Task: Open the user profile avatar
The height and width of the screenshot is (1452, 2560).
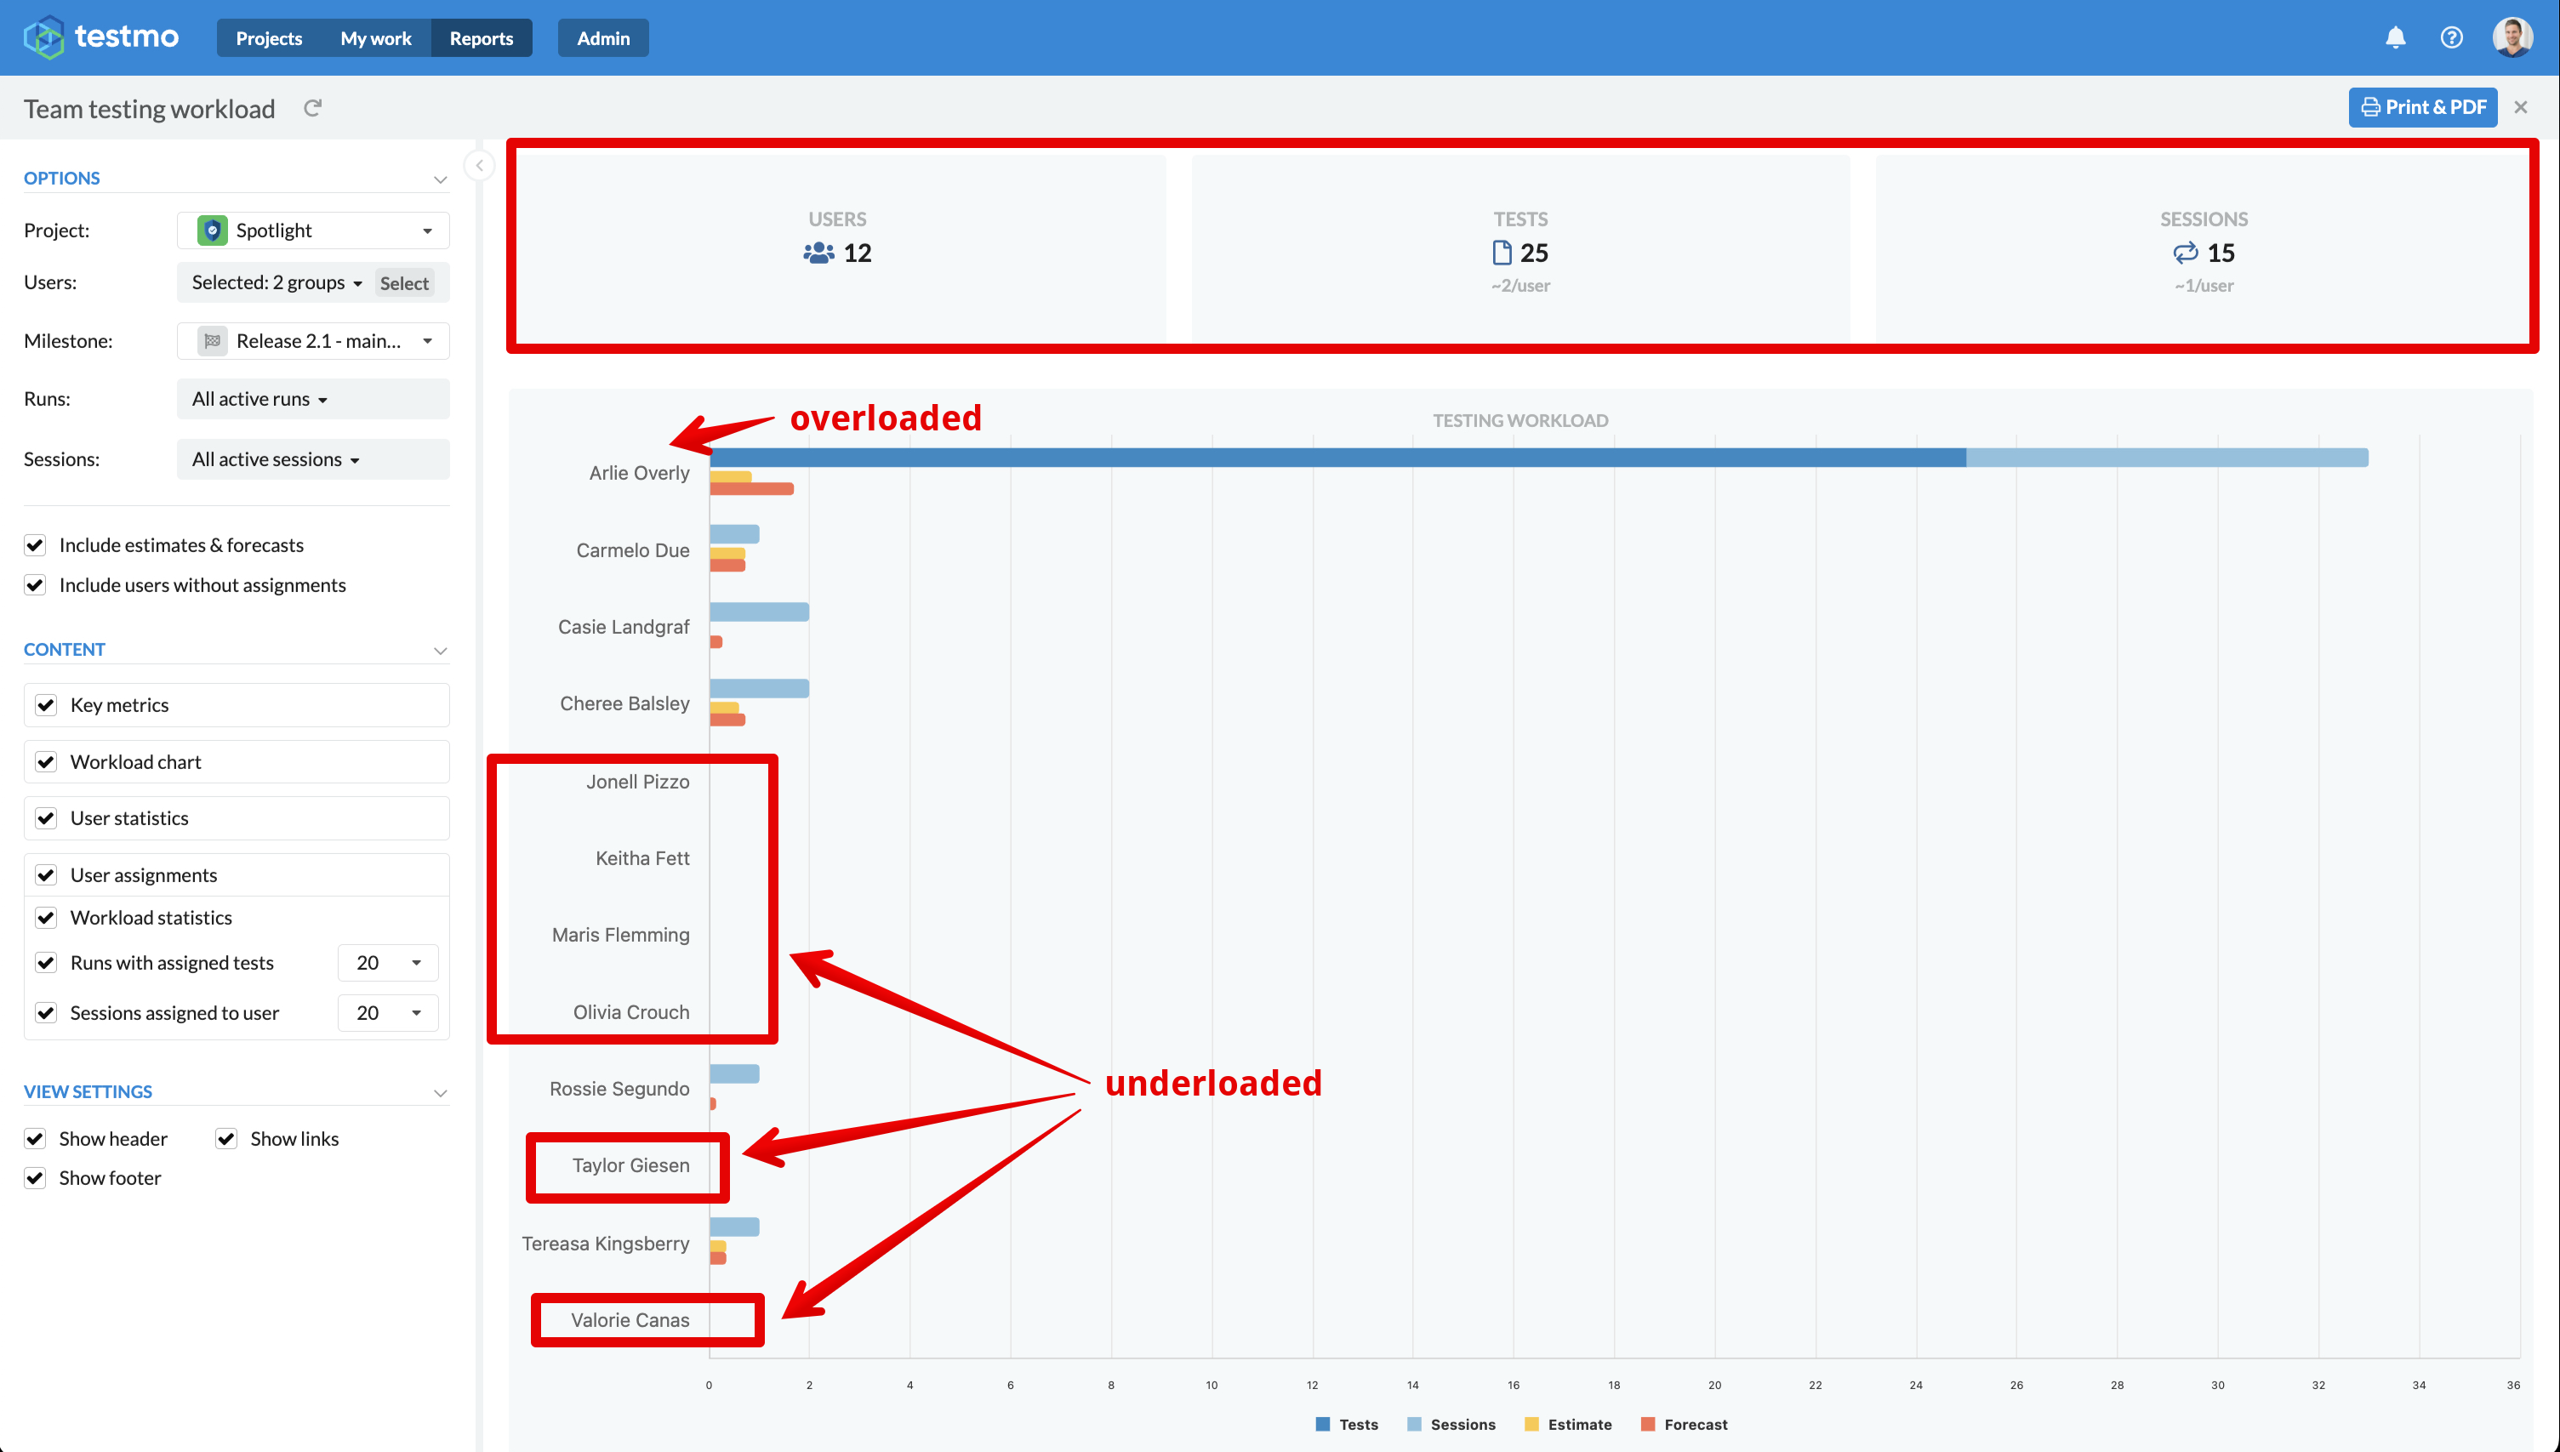Action: 2512,38
